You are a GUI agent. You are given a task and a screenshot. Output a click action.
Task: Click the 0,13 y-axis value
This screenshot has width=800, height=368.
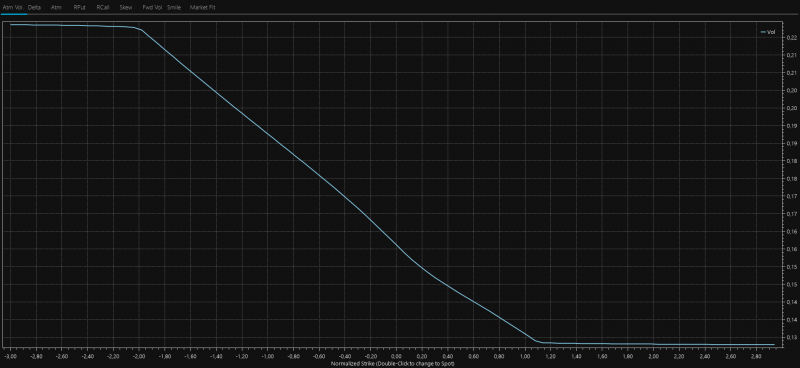(x=793, y=337)
